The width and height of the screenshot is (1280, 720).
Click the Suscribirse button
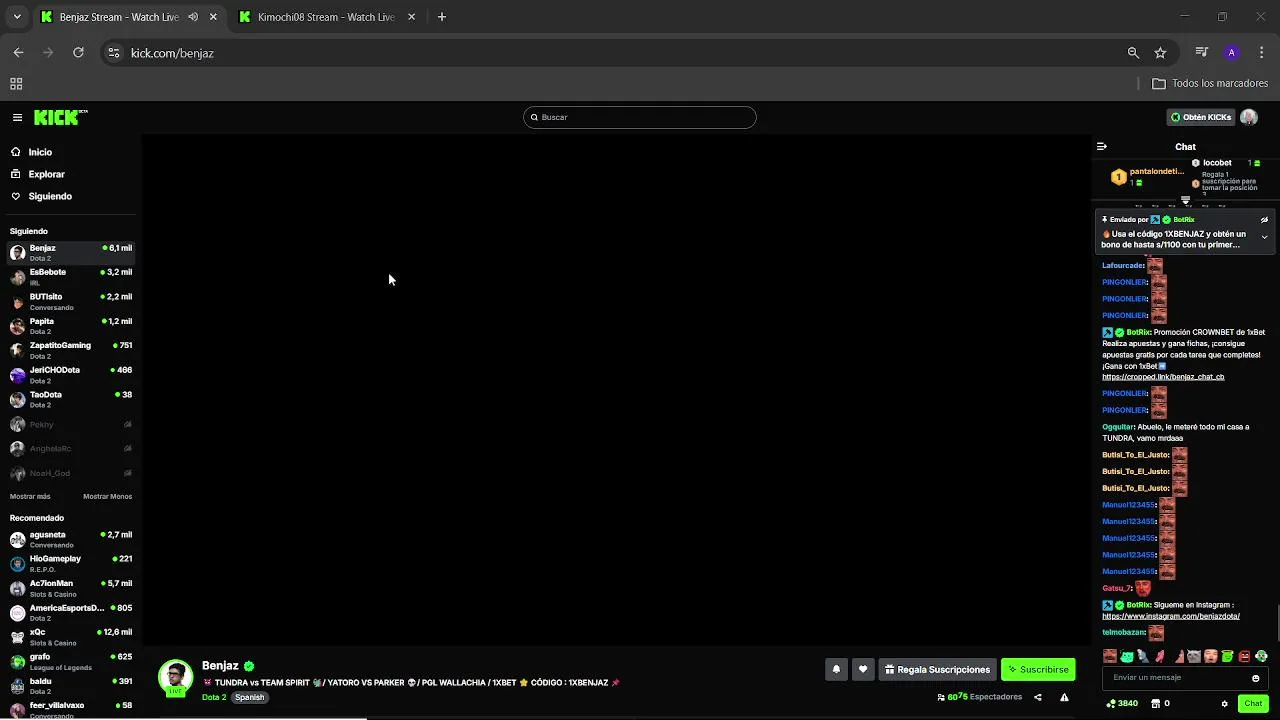[x=1038, y=669]
